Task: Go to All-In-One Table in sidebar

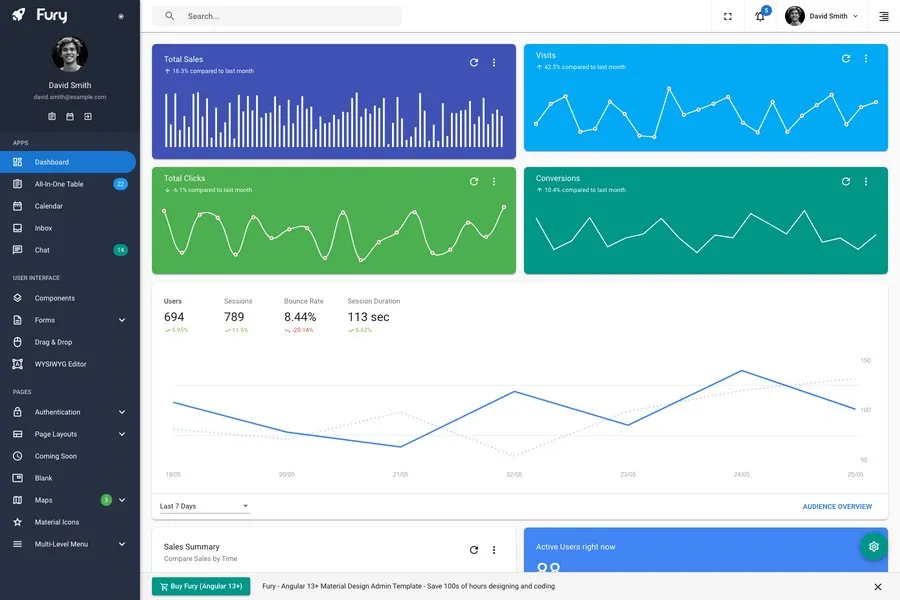Action: click(59, 184)
